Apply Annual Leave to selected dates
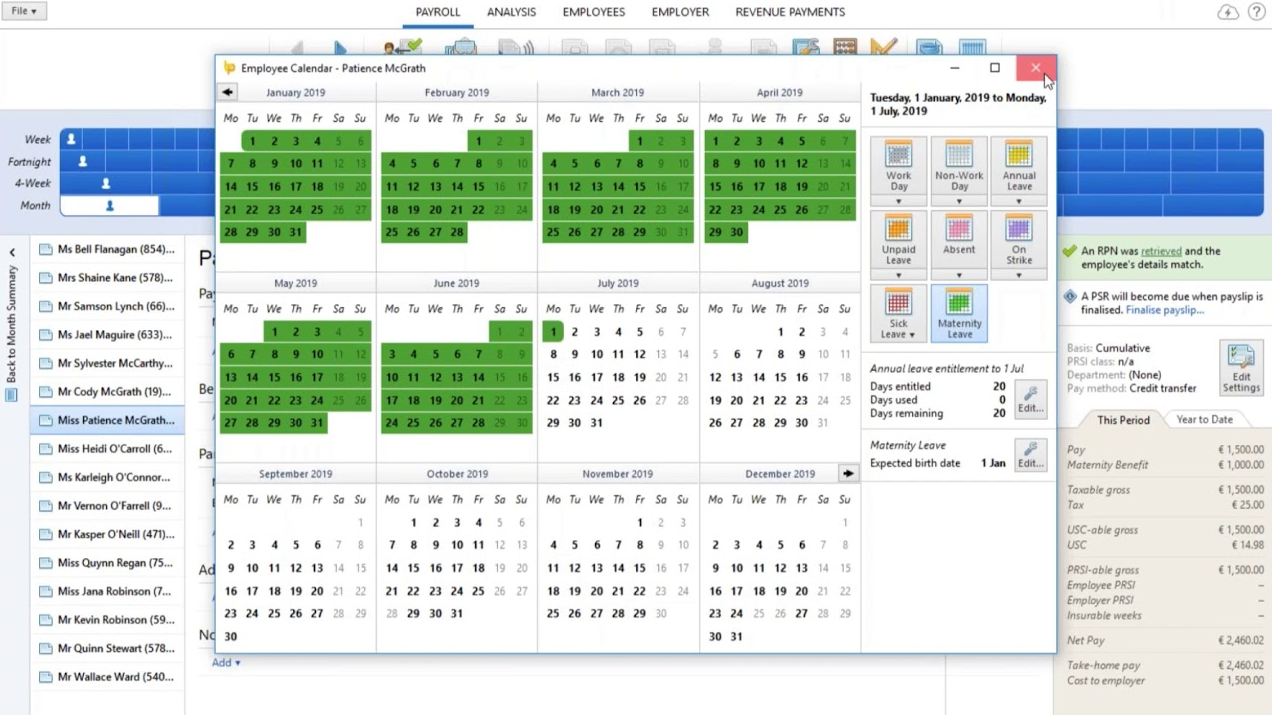The image size is (1272, 715). (1018, 165)
